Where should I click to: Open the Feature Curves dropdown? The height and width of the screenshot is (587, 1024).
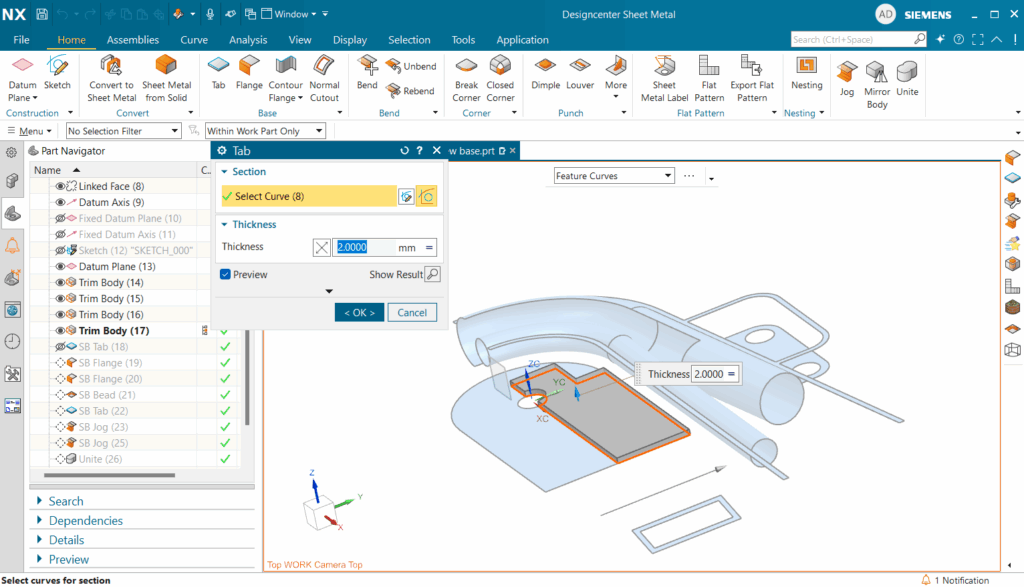pyautogui.click(x=614, y=176)
